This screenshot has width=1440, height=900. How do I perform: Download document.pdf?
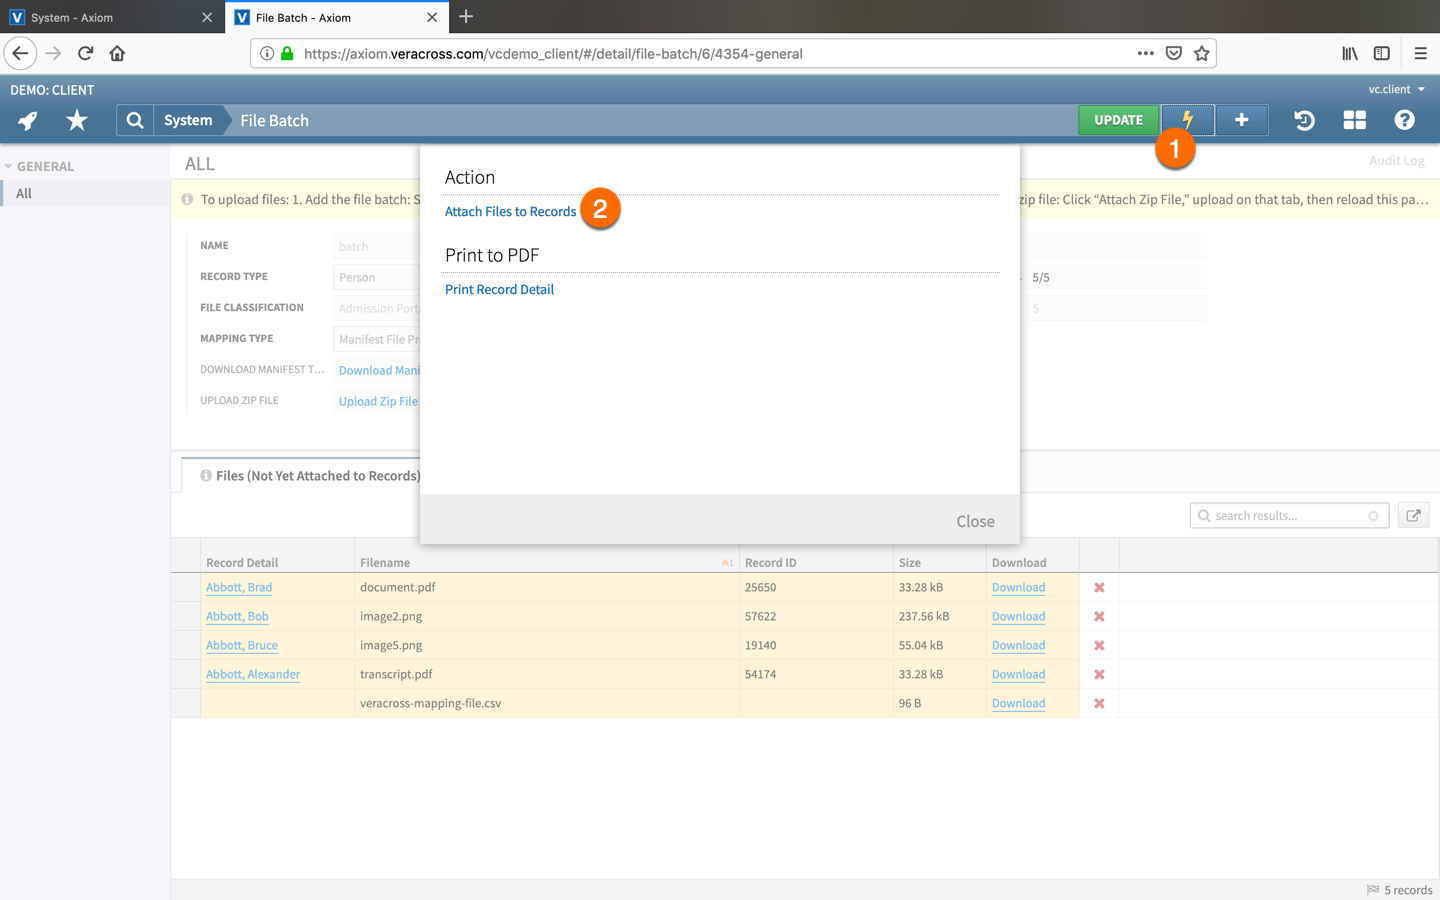click(1018, 588)
